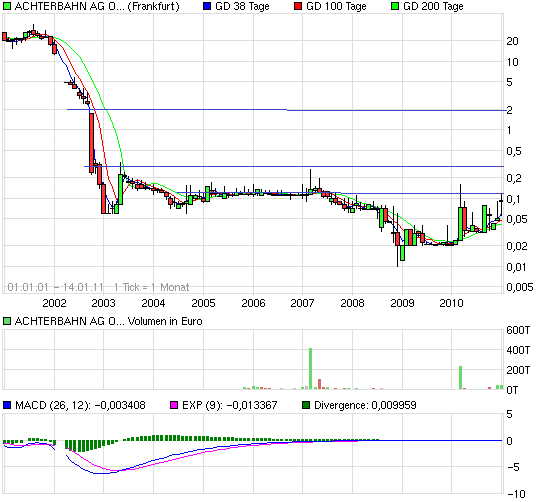
Task: Click the 2004 year label on axis
Action: pyautogui.click(x=153, y=303)
